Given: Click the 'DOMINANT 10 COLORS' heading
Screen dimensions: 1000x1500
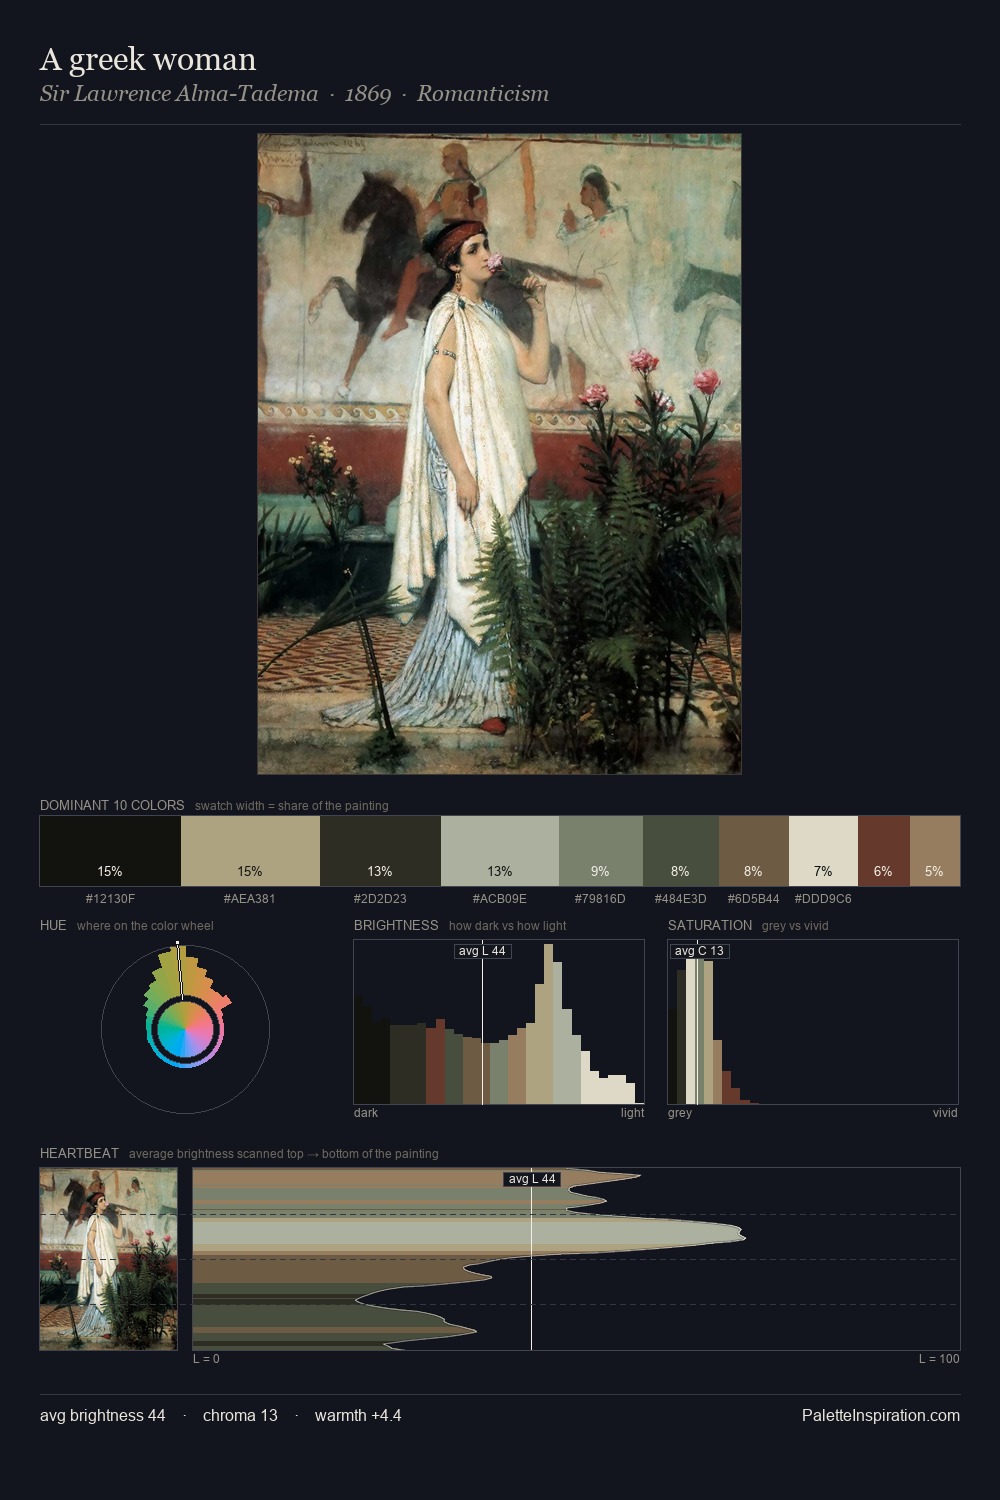Looking at the screenshot, I should 112,805.
